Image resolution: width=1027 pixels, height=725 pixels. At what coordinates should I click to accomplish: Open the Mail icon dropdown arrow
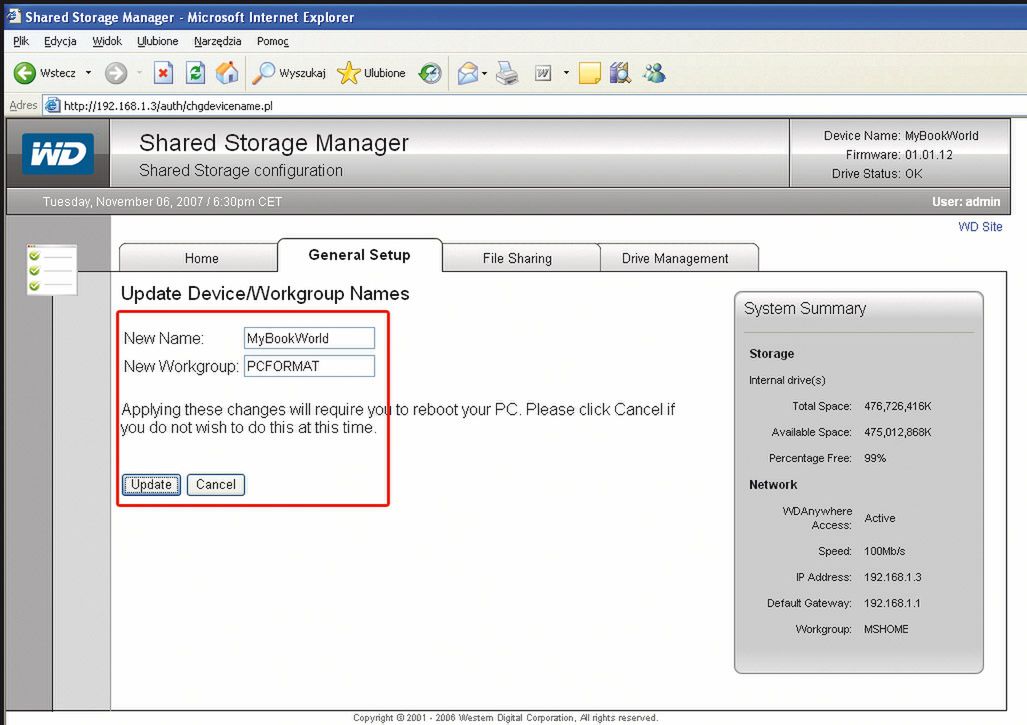point(485,73)
